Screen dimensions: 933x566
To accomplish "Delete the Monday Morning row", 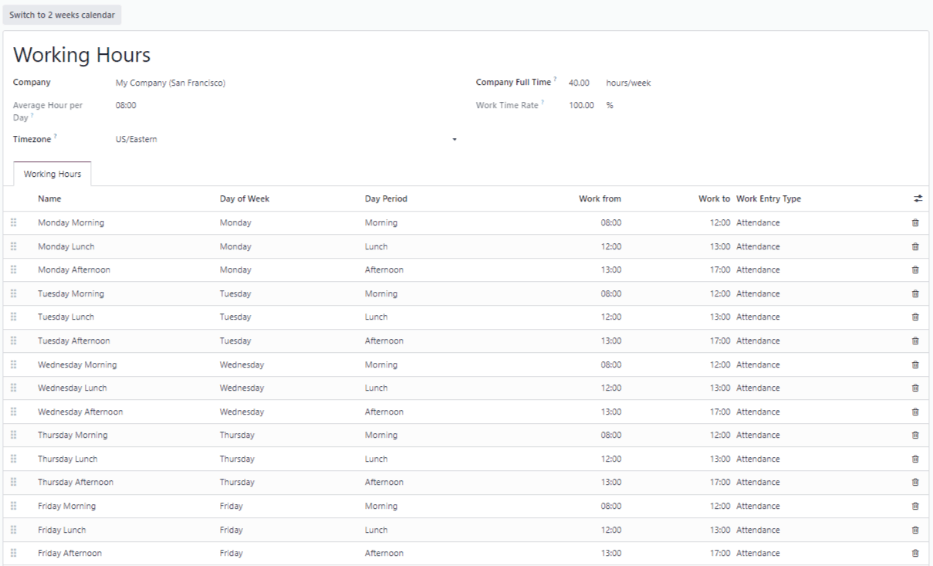I will pyautogui.click(x=915, y=222).
